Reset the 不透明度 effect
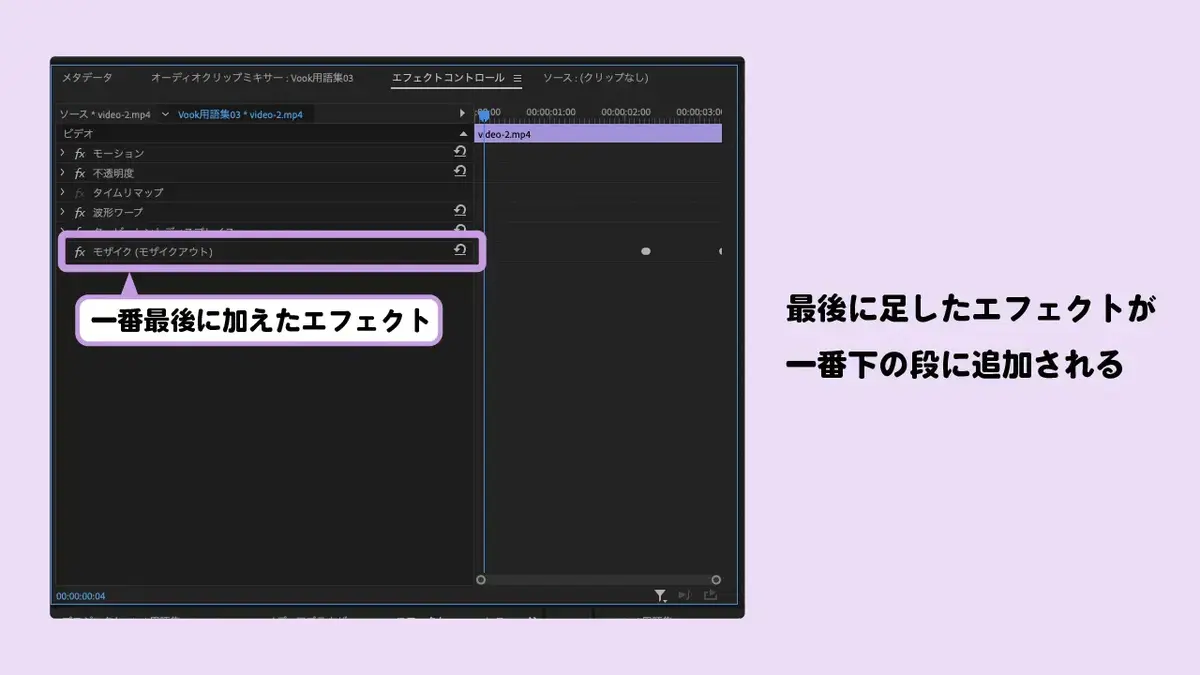Screen dimensions: 1200x675 pos(460,172)
